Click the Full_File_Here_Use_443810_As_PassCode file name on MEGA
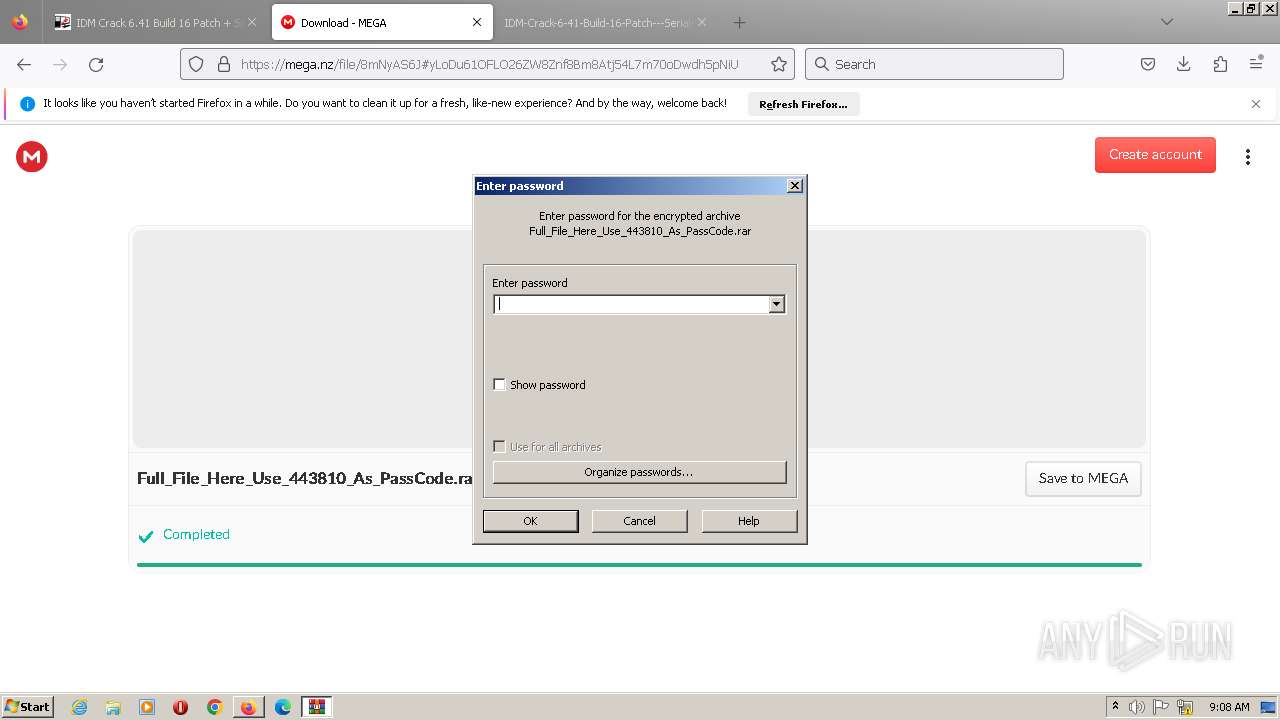 [304, 479]
